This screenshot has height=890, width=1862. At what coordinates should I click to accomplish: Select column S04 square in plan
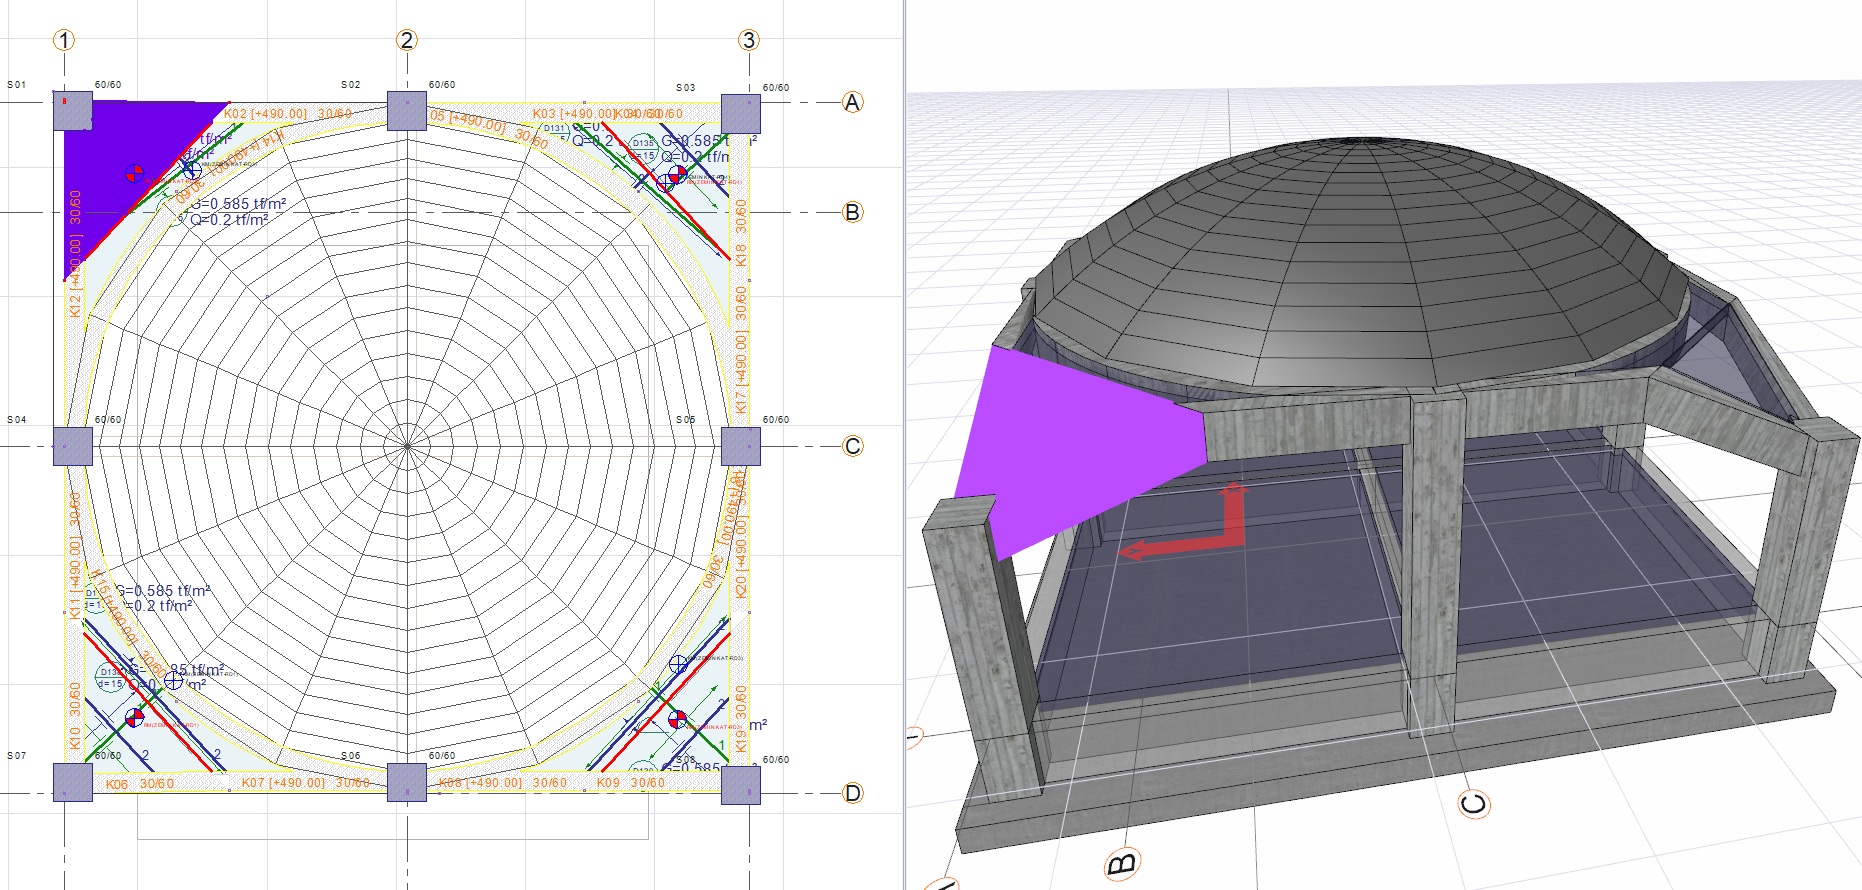coord(73,446)
